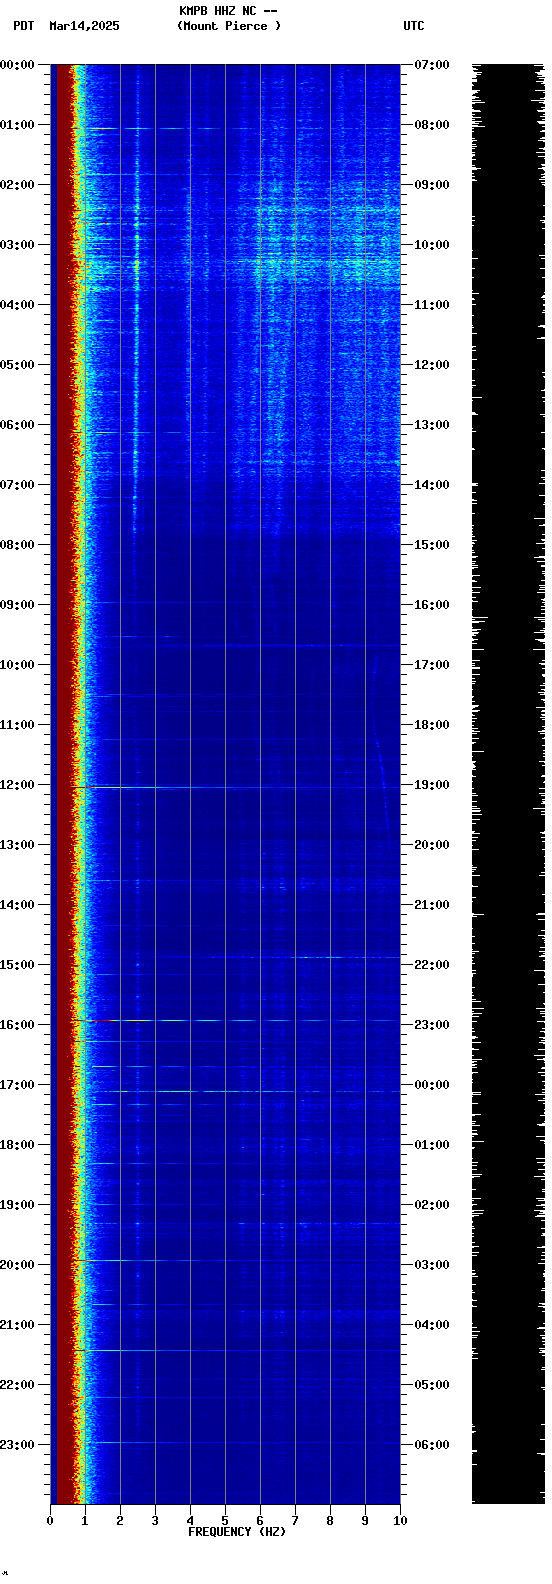The height and width of the screenshot is (1584, 552).
Task: Click the station title KMPB HHZ NC --
Action: [228, 11]
